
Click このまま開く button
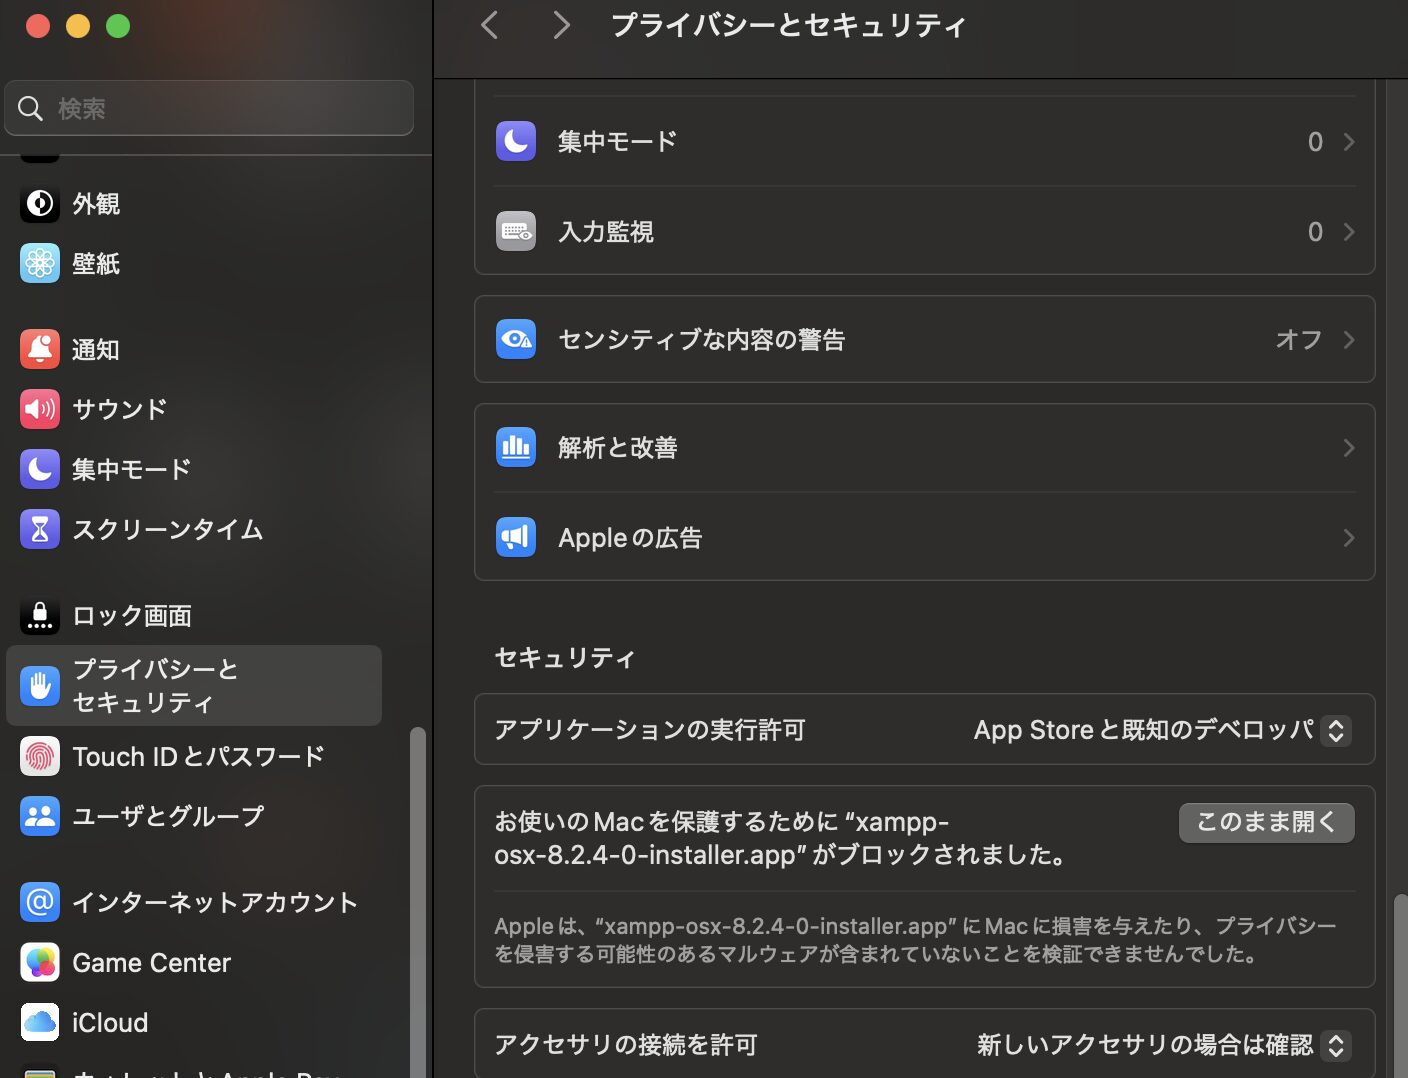click(x=1266, y=822)
